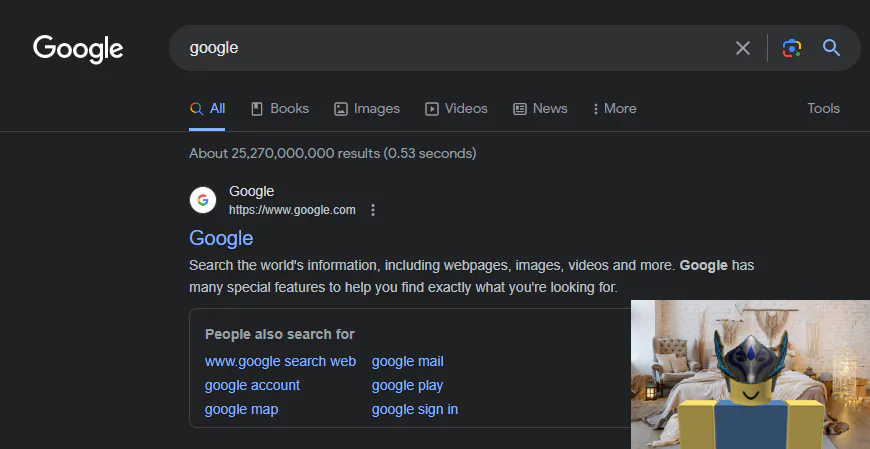Clear the search box with the X icon
The width and height of the screenshot is (870, 449).
tap(743, 48)
